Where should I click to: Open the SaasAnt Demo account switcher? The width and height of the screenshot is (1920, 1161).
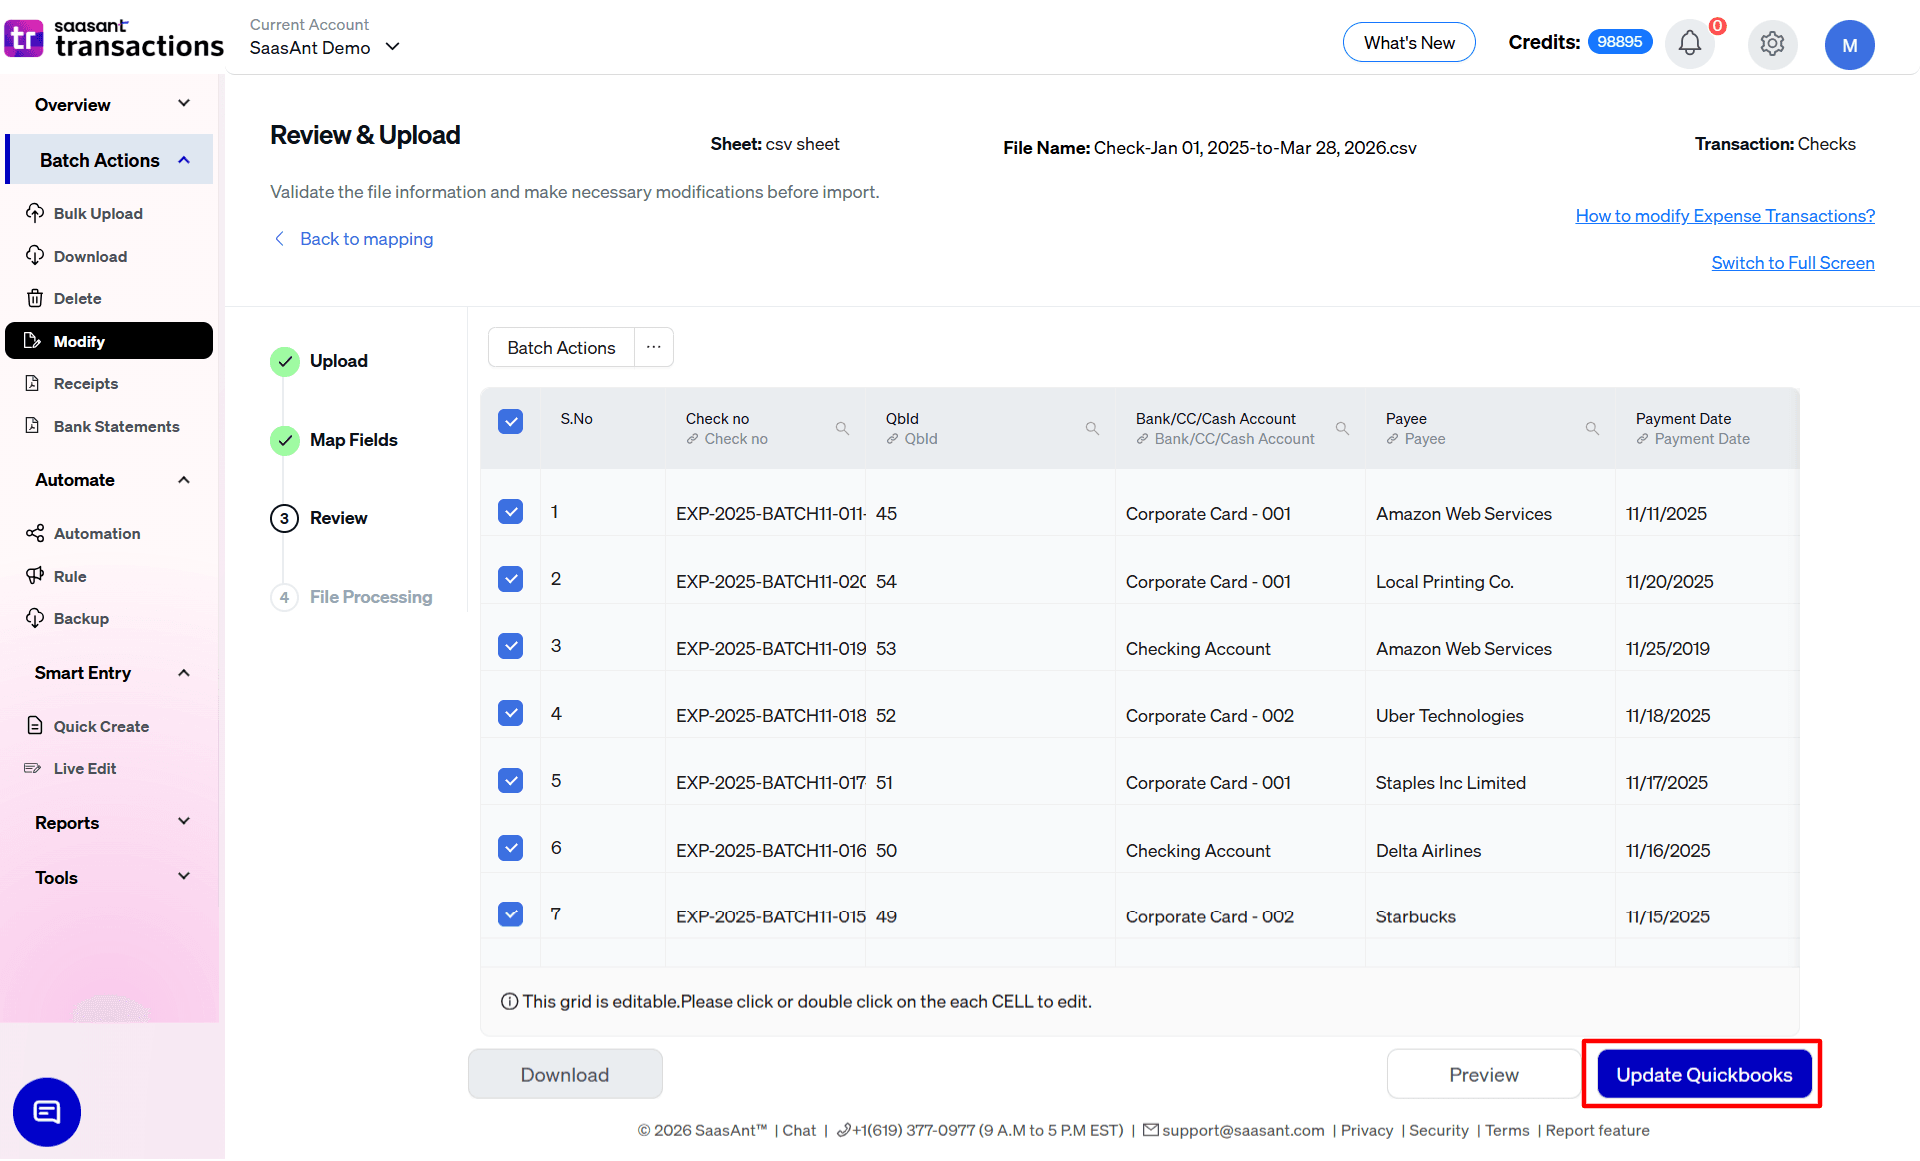click(392, 47)
